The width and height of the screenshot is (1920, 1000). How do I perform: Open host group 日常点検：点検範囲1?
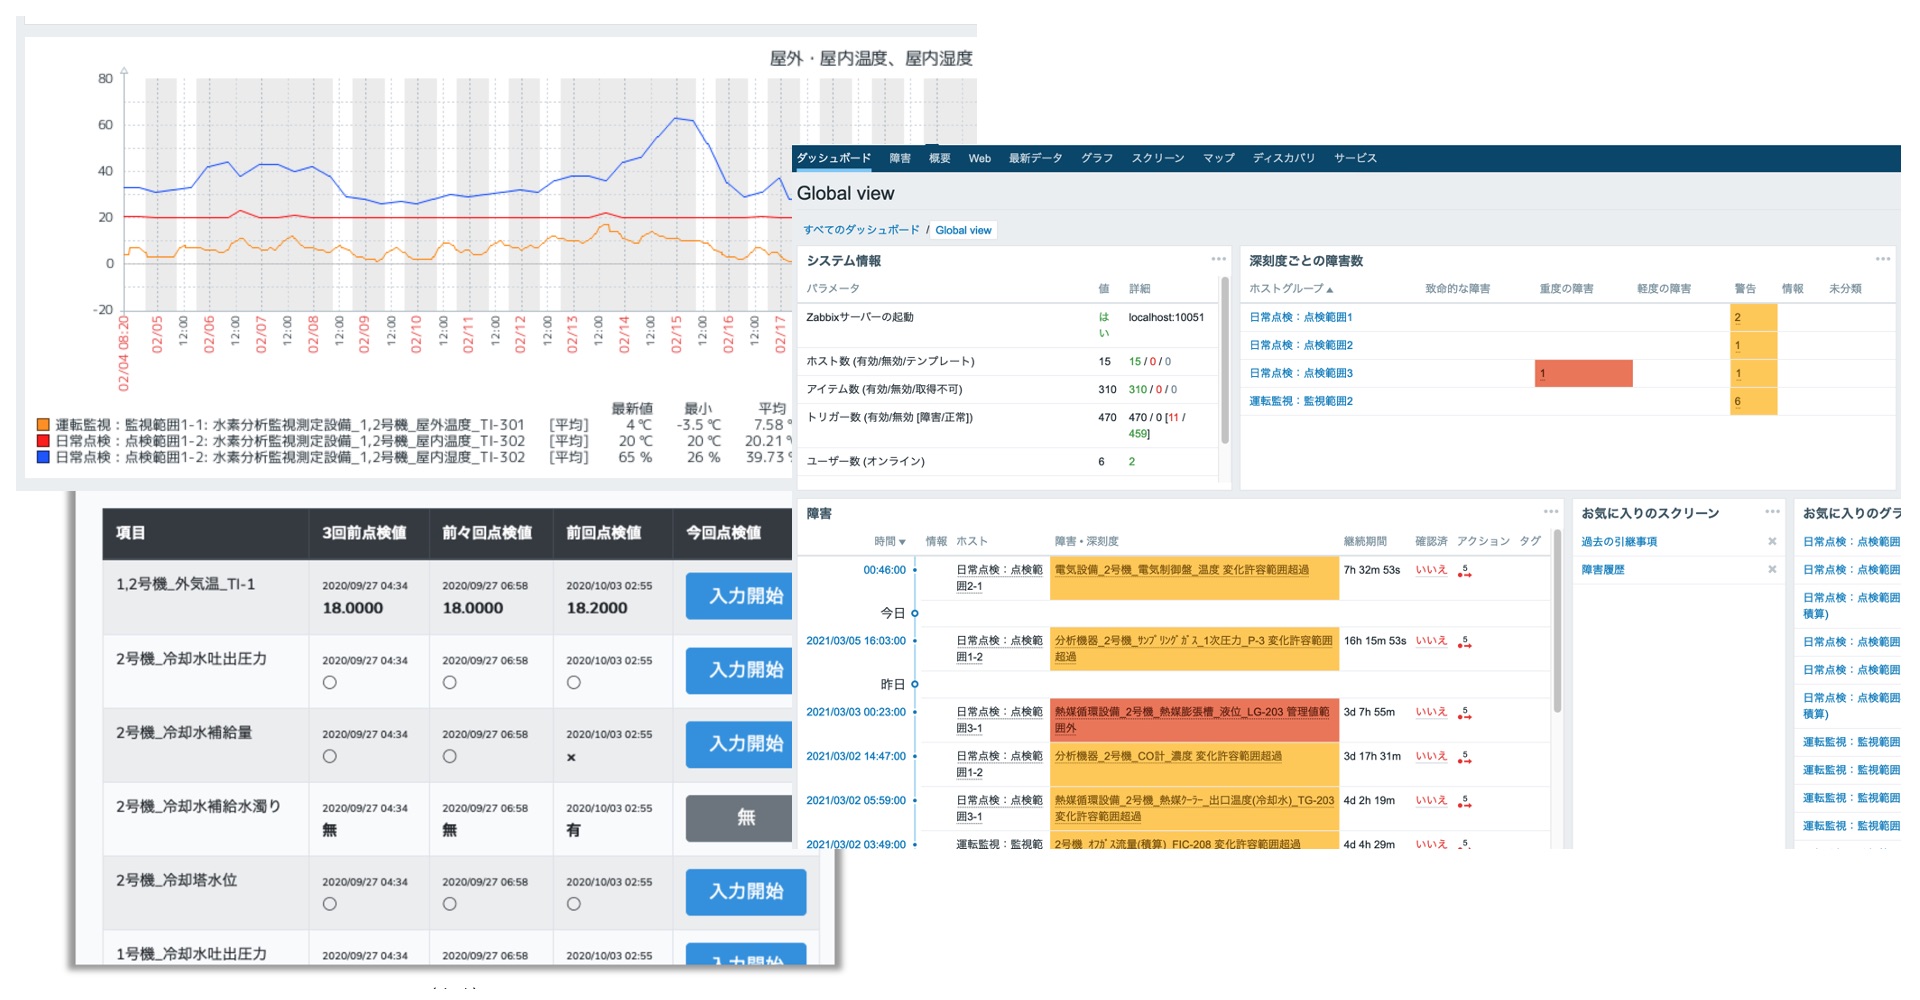1300,317
